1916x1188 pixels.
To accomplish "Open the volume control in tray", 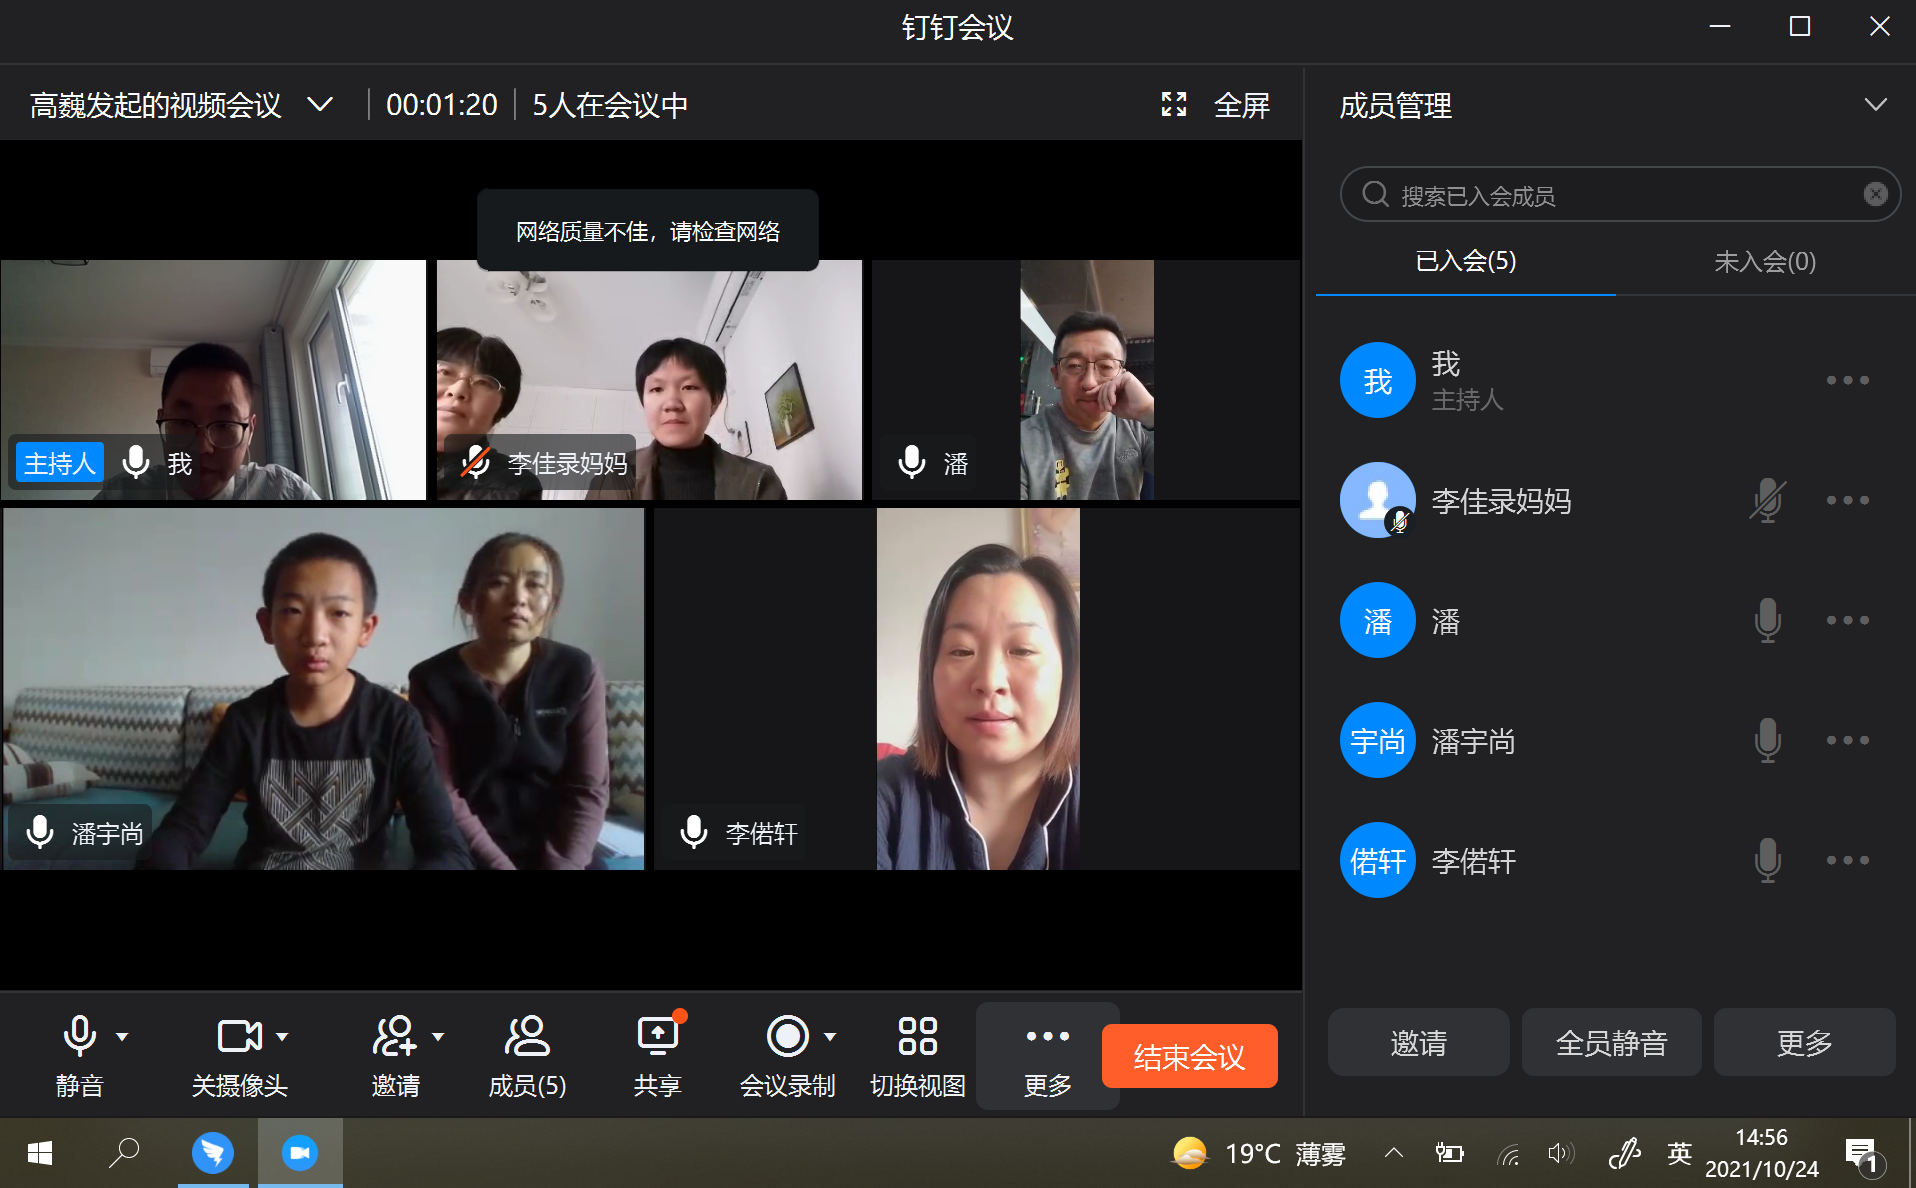I will [x=1560, y=1154].
